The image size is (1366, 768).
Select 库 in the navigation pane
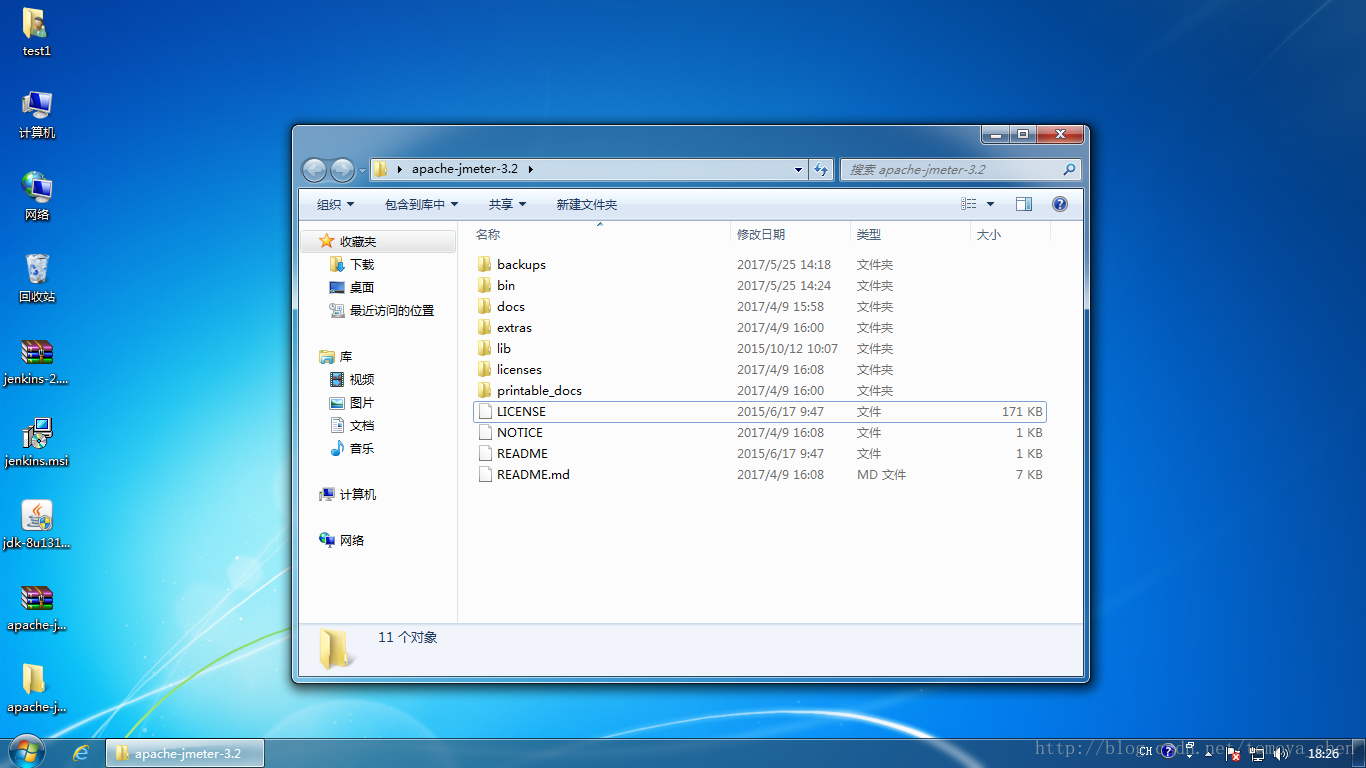[x=346, y=356]
